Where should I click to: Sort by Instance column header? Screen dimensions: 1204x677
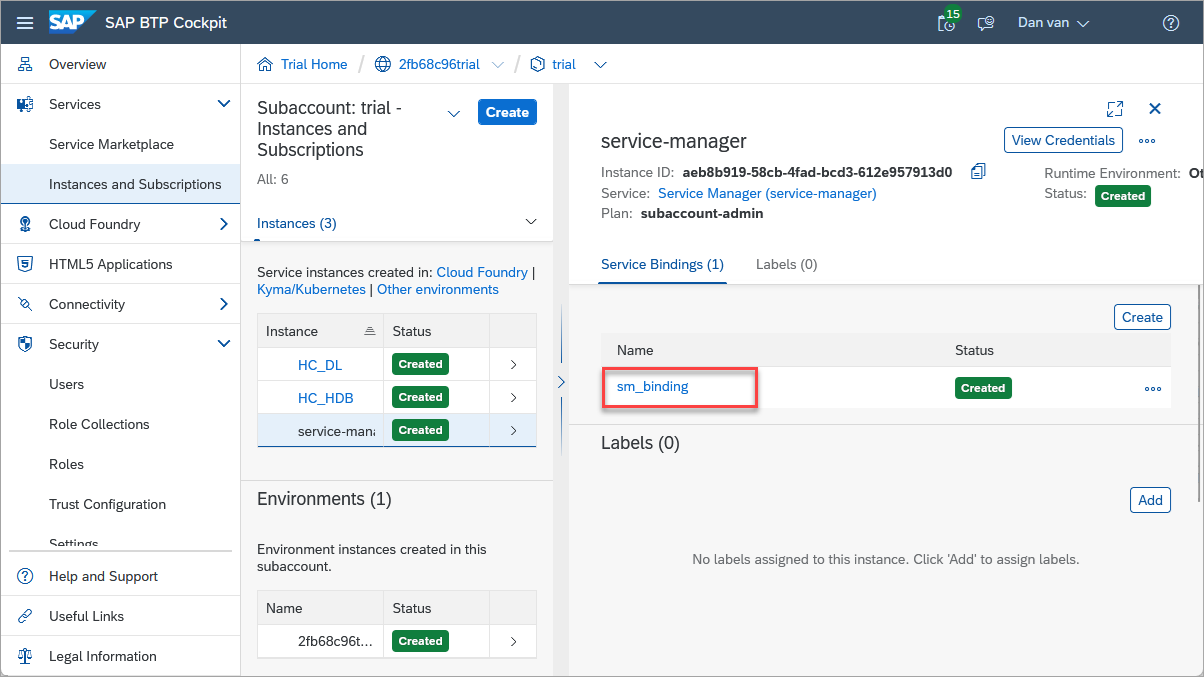(x=320, y=331)
